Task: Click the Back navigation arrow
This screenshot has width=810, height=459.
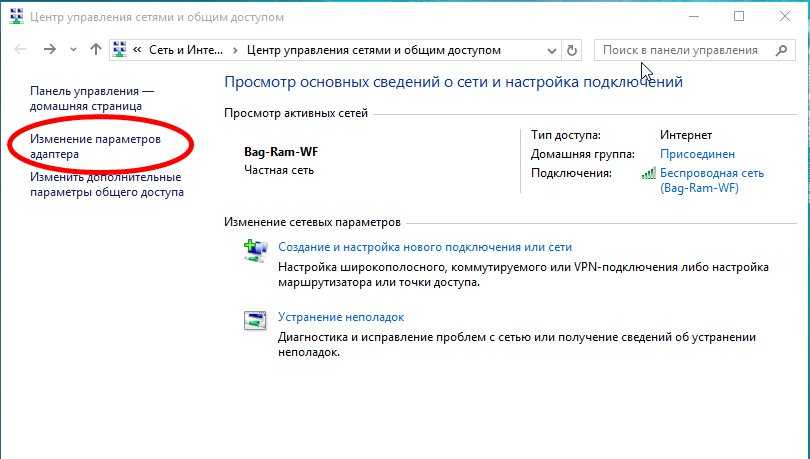Action: click(x=20, y=49)
